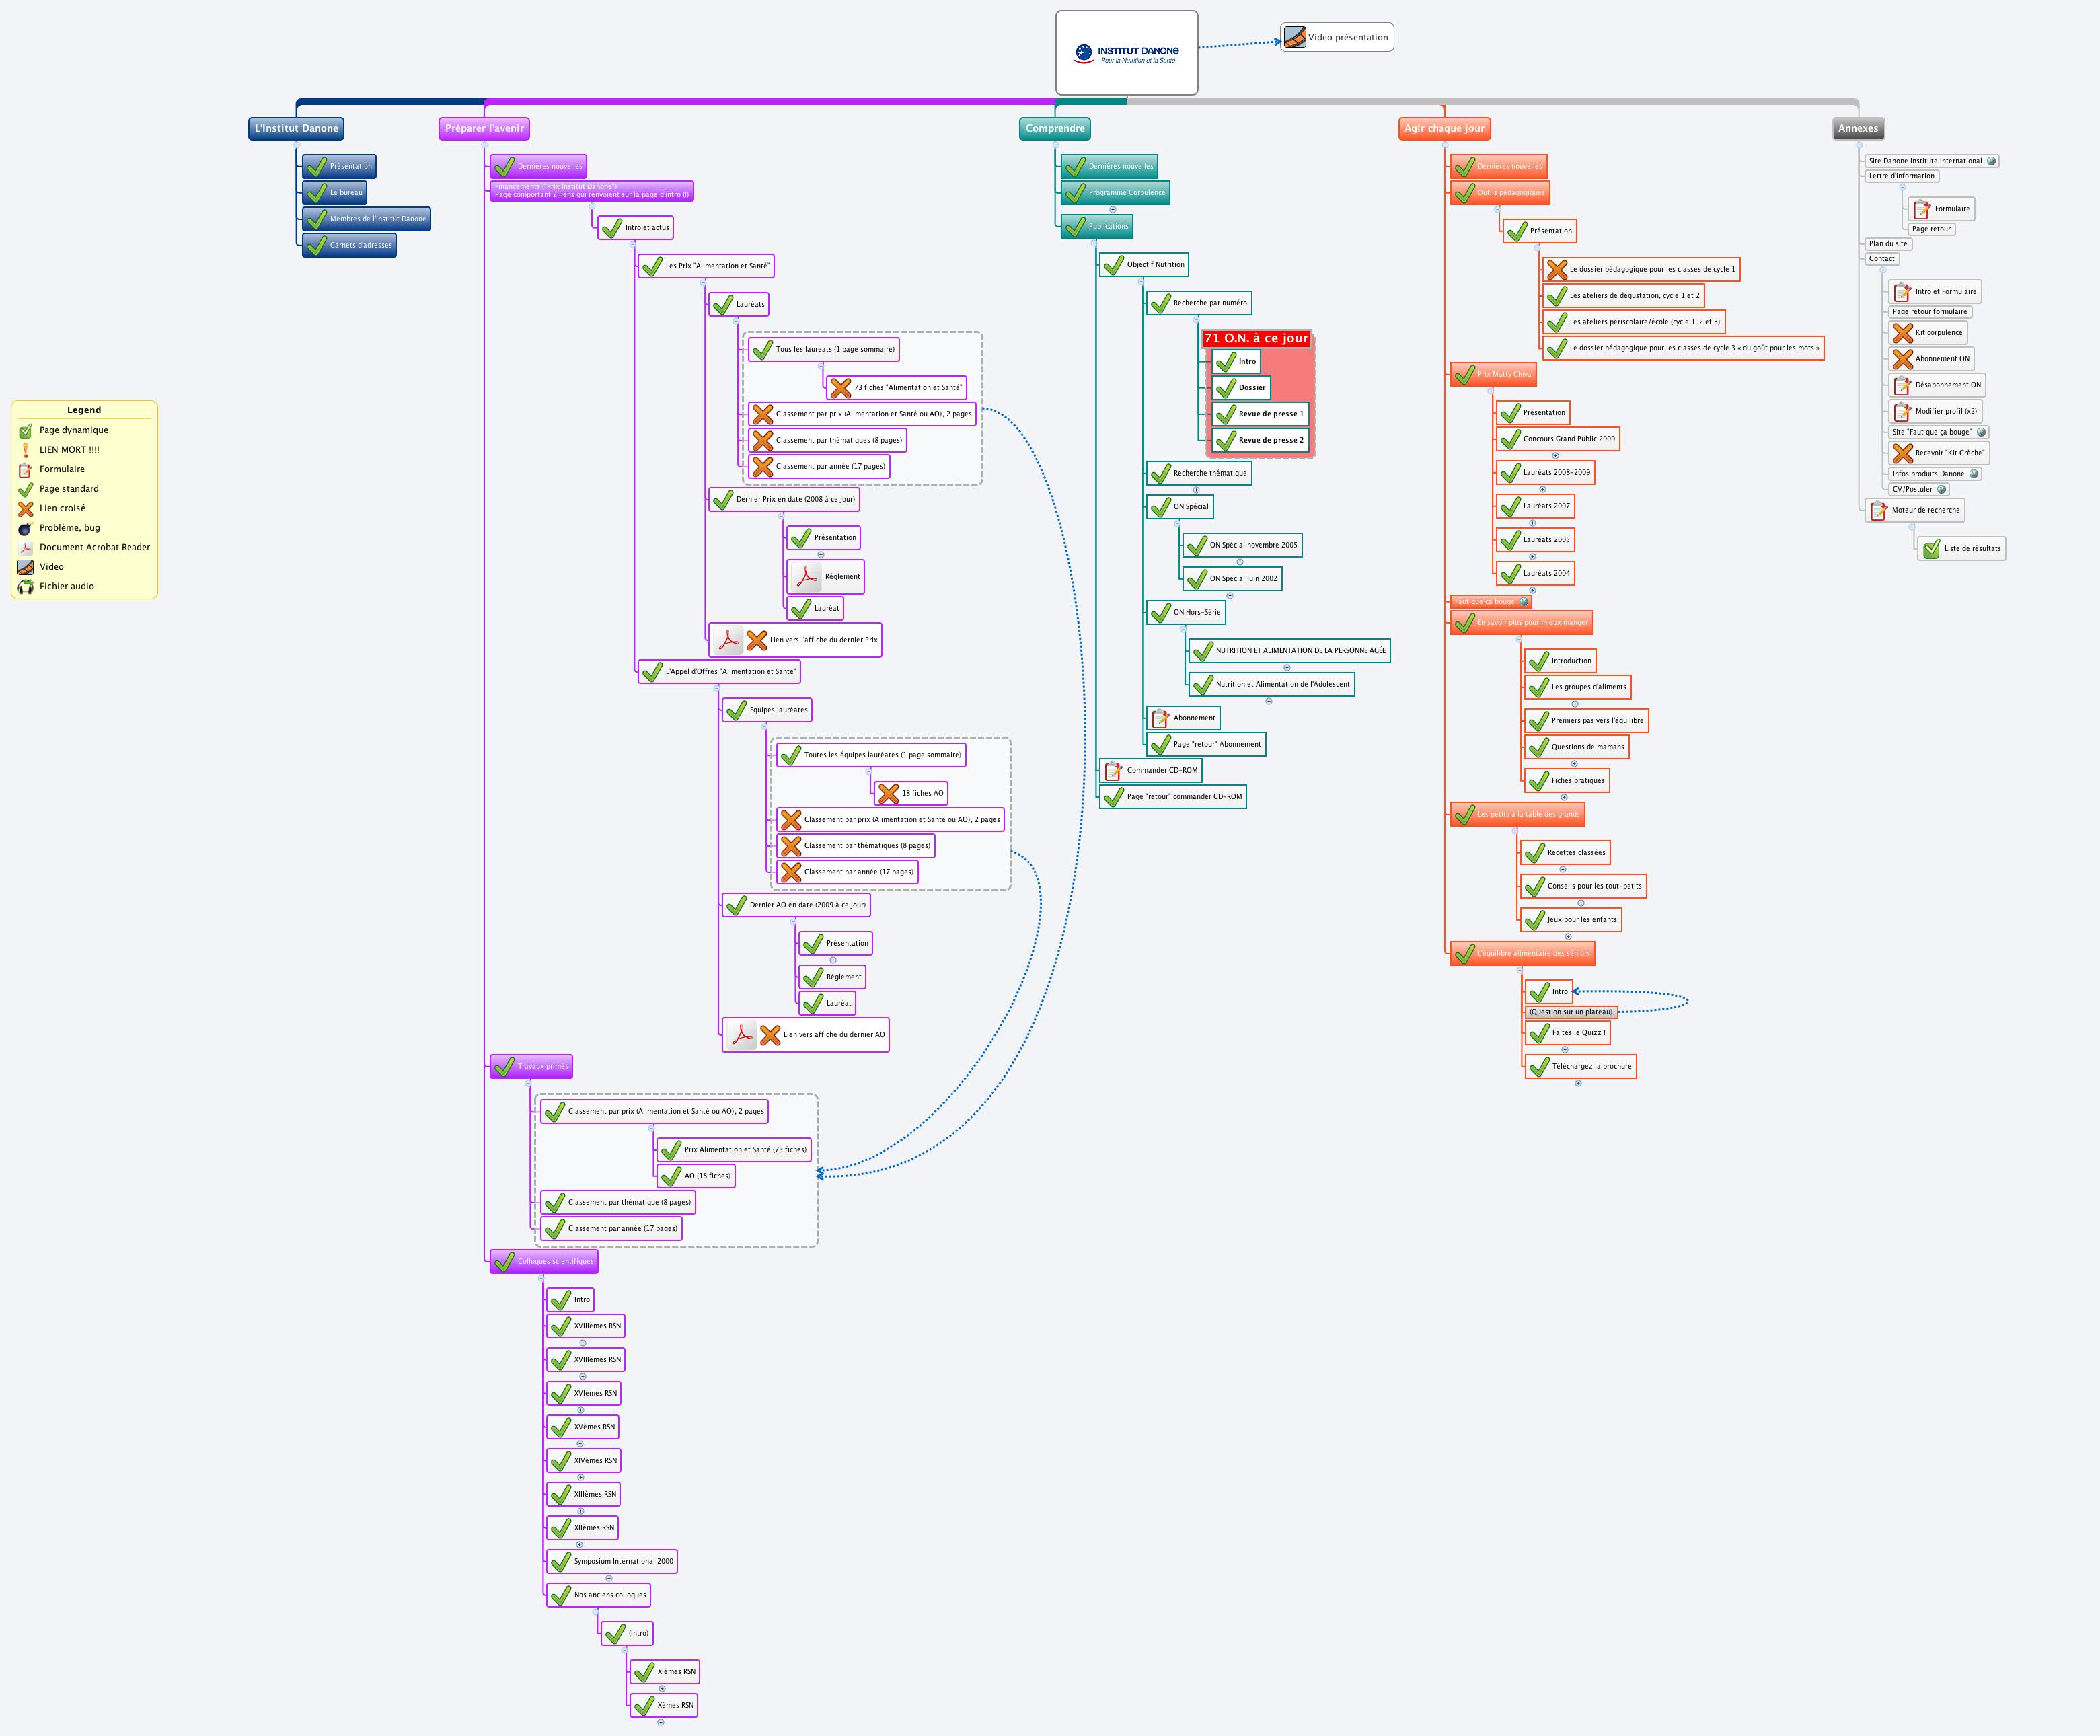This screenshot has width=2100, height=1736.
Task: Click the PDF icon on Lien vers affiche du dernier AO
Action: tap(741, 1035)
